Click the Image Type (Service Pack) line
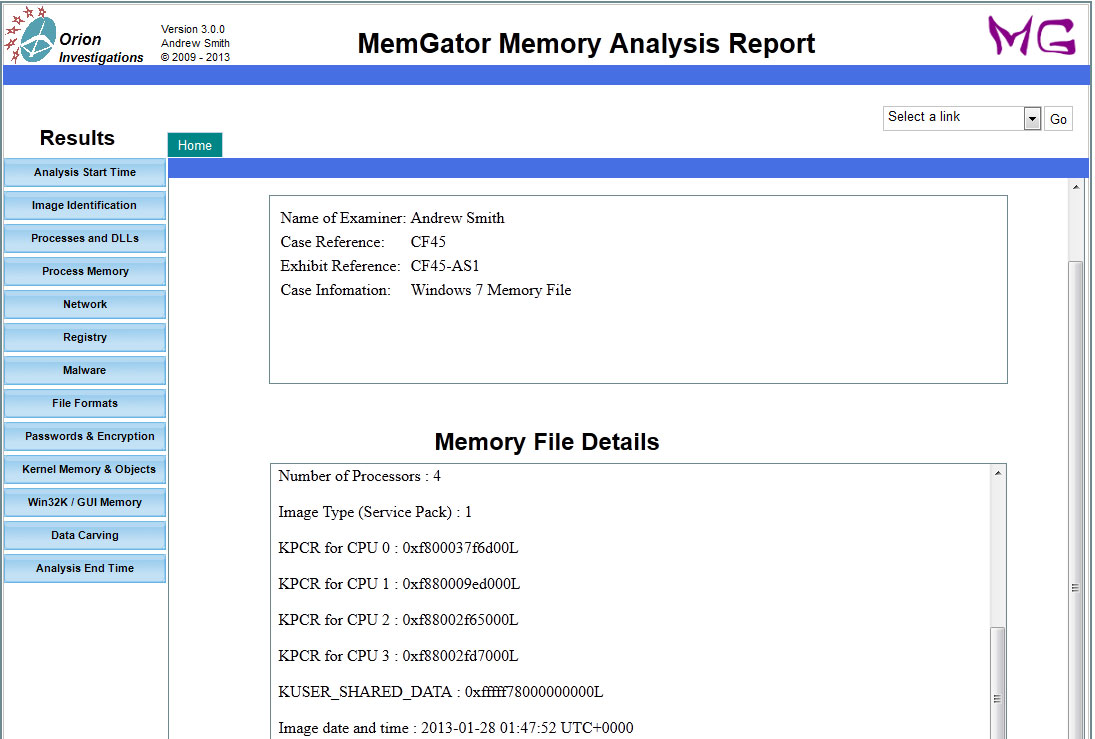Viewport: 1095px width, 739px height. tap(375, 512)
